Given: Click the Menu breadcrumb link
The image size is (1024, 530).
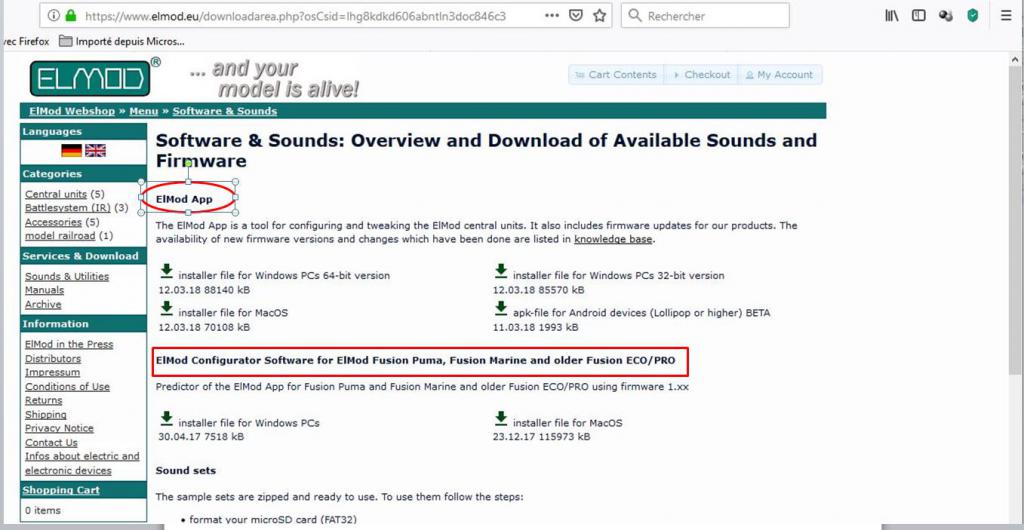Looking at the screenshot, I should click(x=144, y=111).
